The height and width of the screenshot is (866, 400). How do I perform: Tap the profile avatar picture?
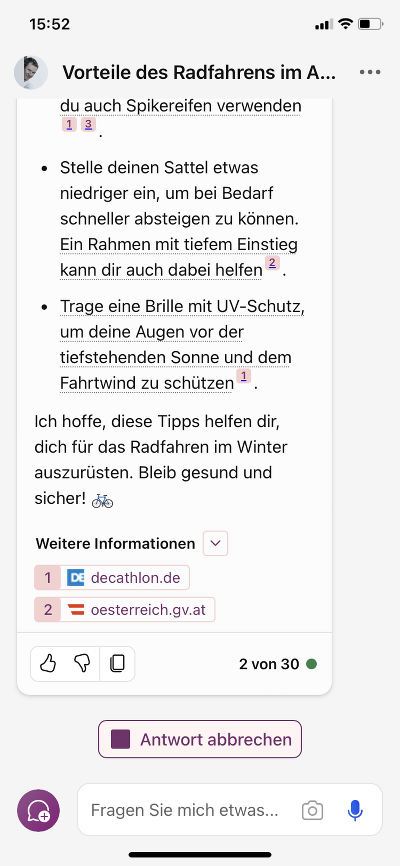point(31,72)
